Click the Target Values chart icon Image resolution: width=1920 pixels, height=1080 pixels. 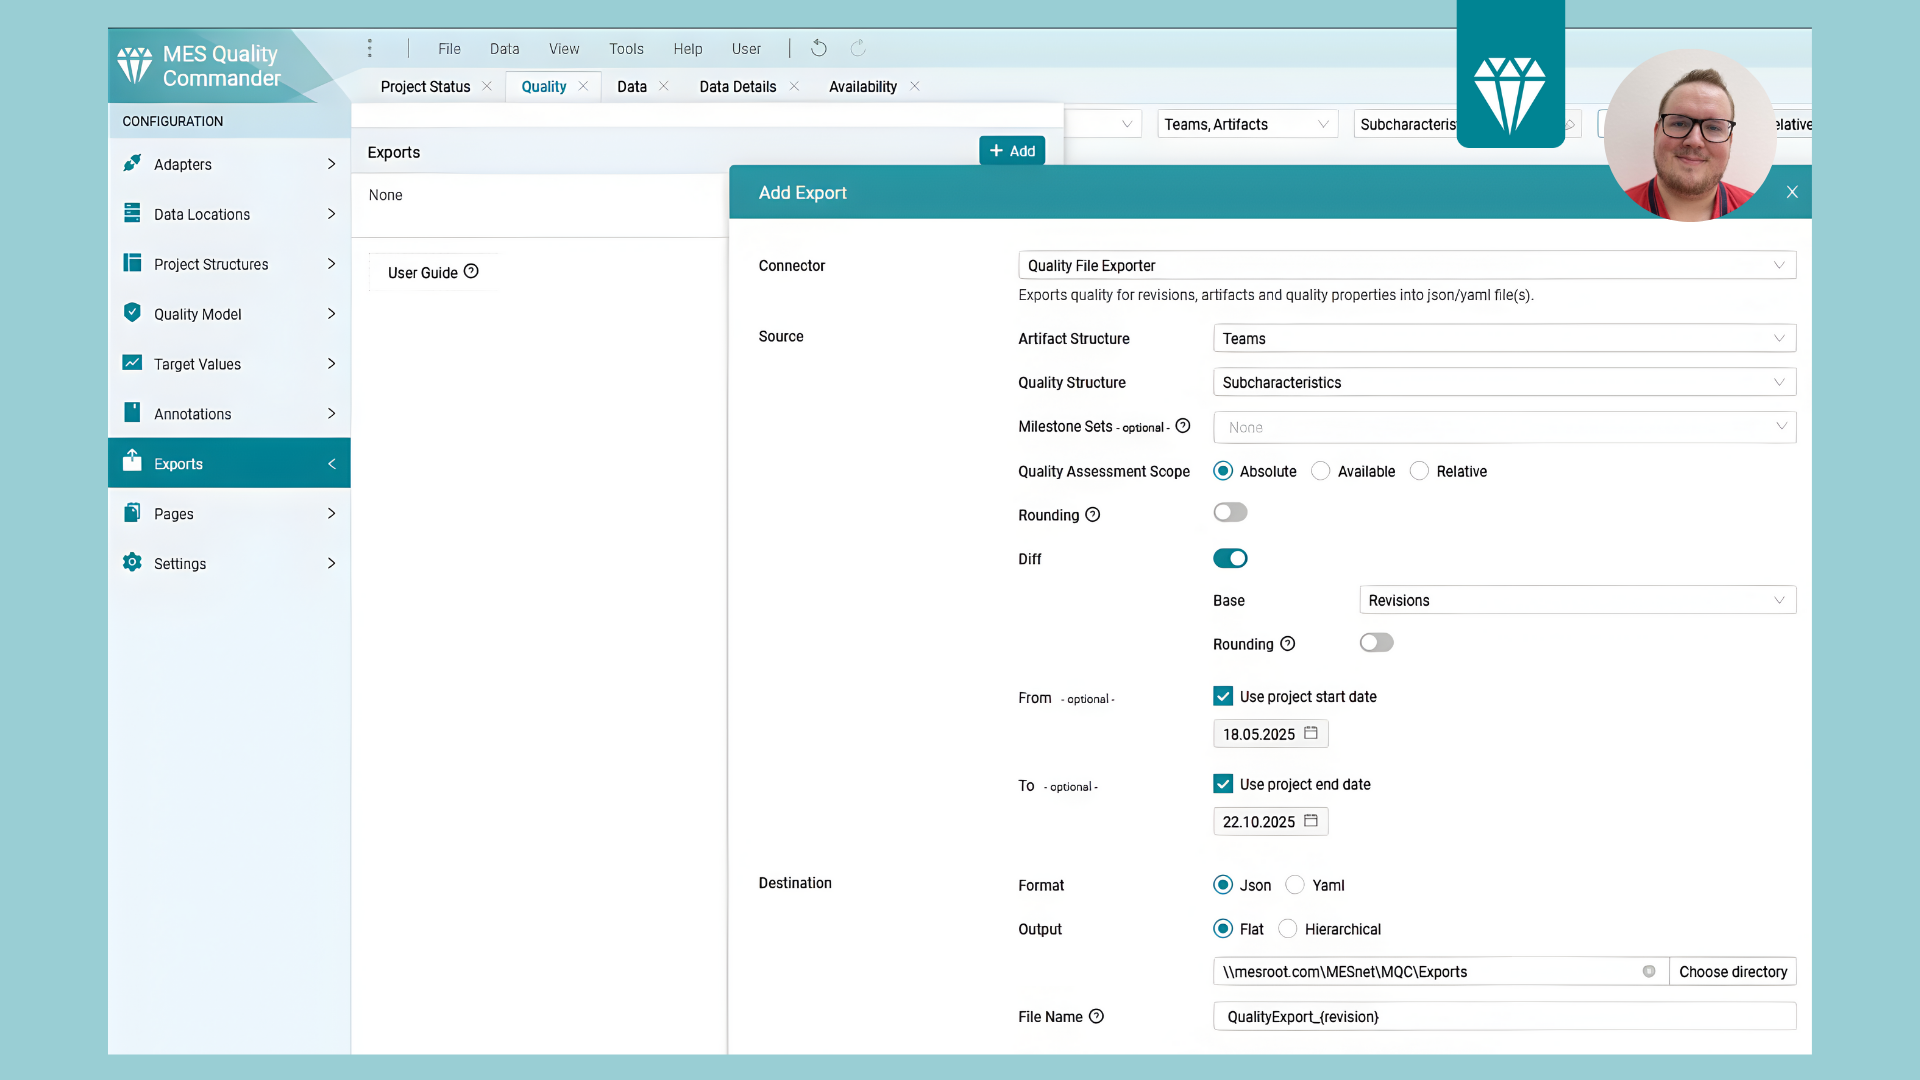coord(132,363)
